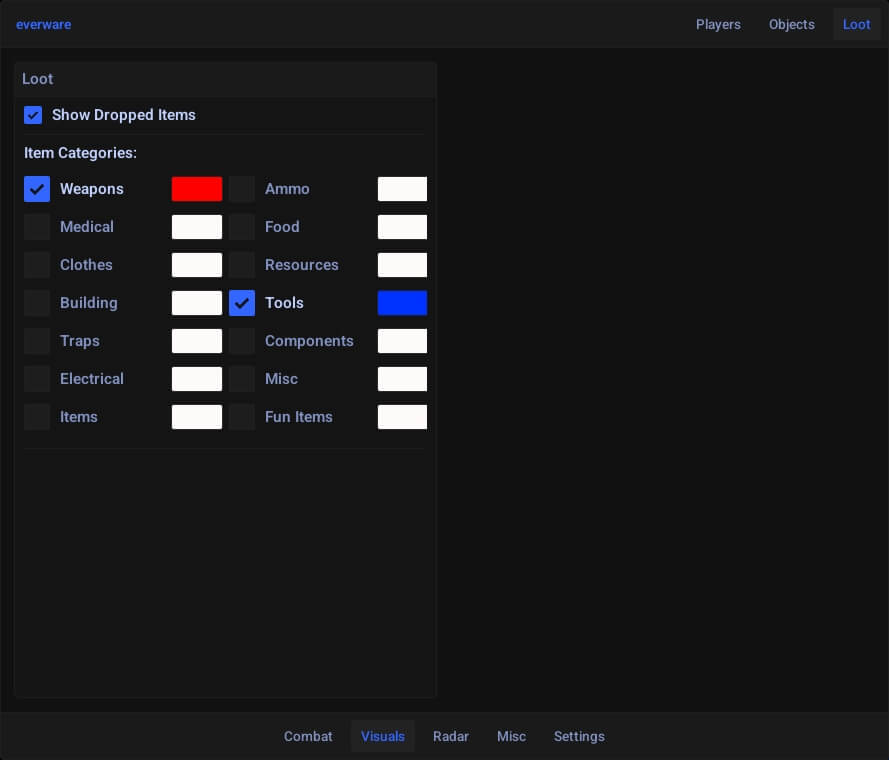Uncheck the Show Dropped Items checkbox
889x760 pixels.
tap(33, 115)
